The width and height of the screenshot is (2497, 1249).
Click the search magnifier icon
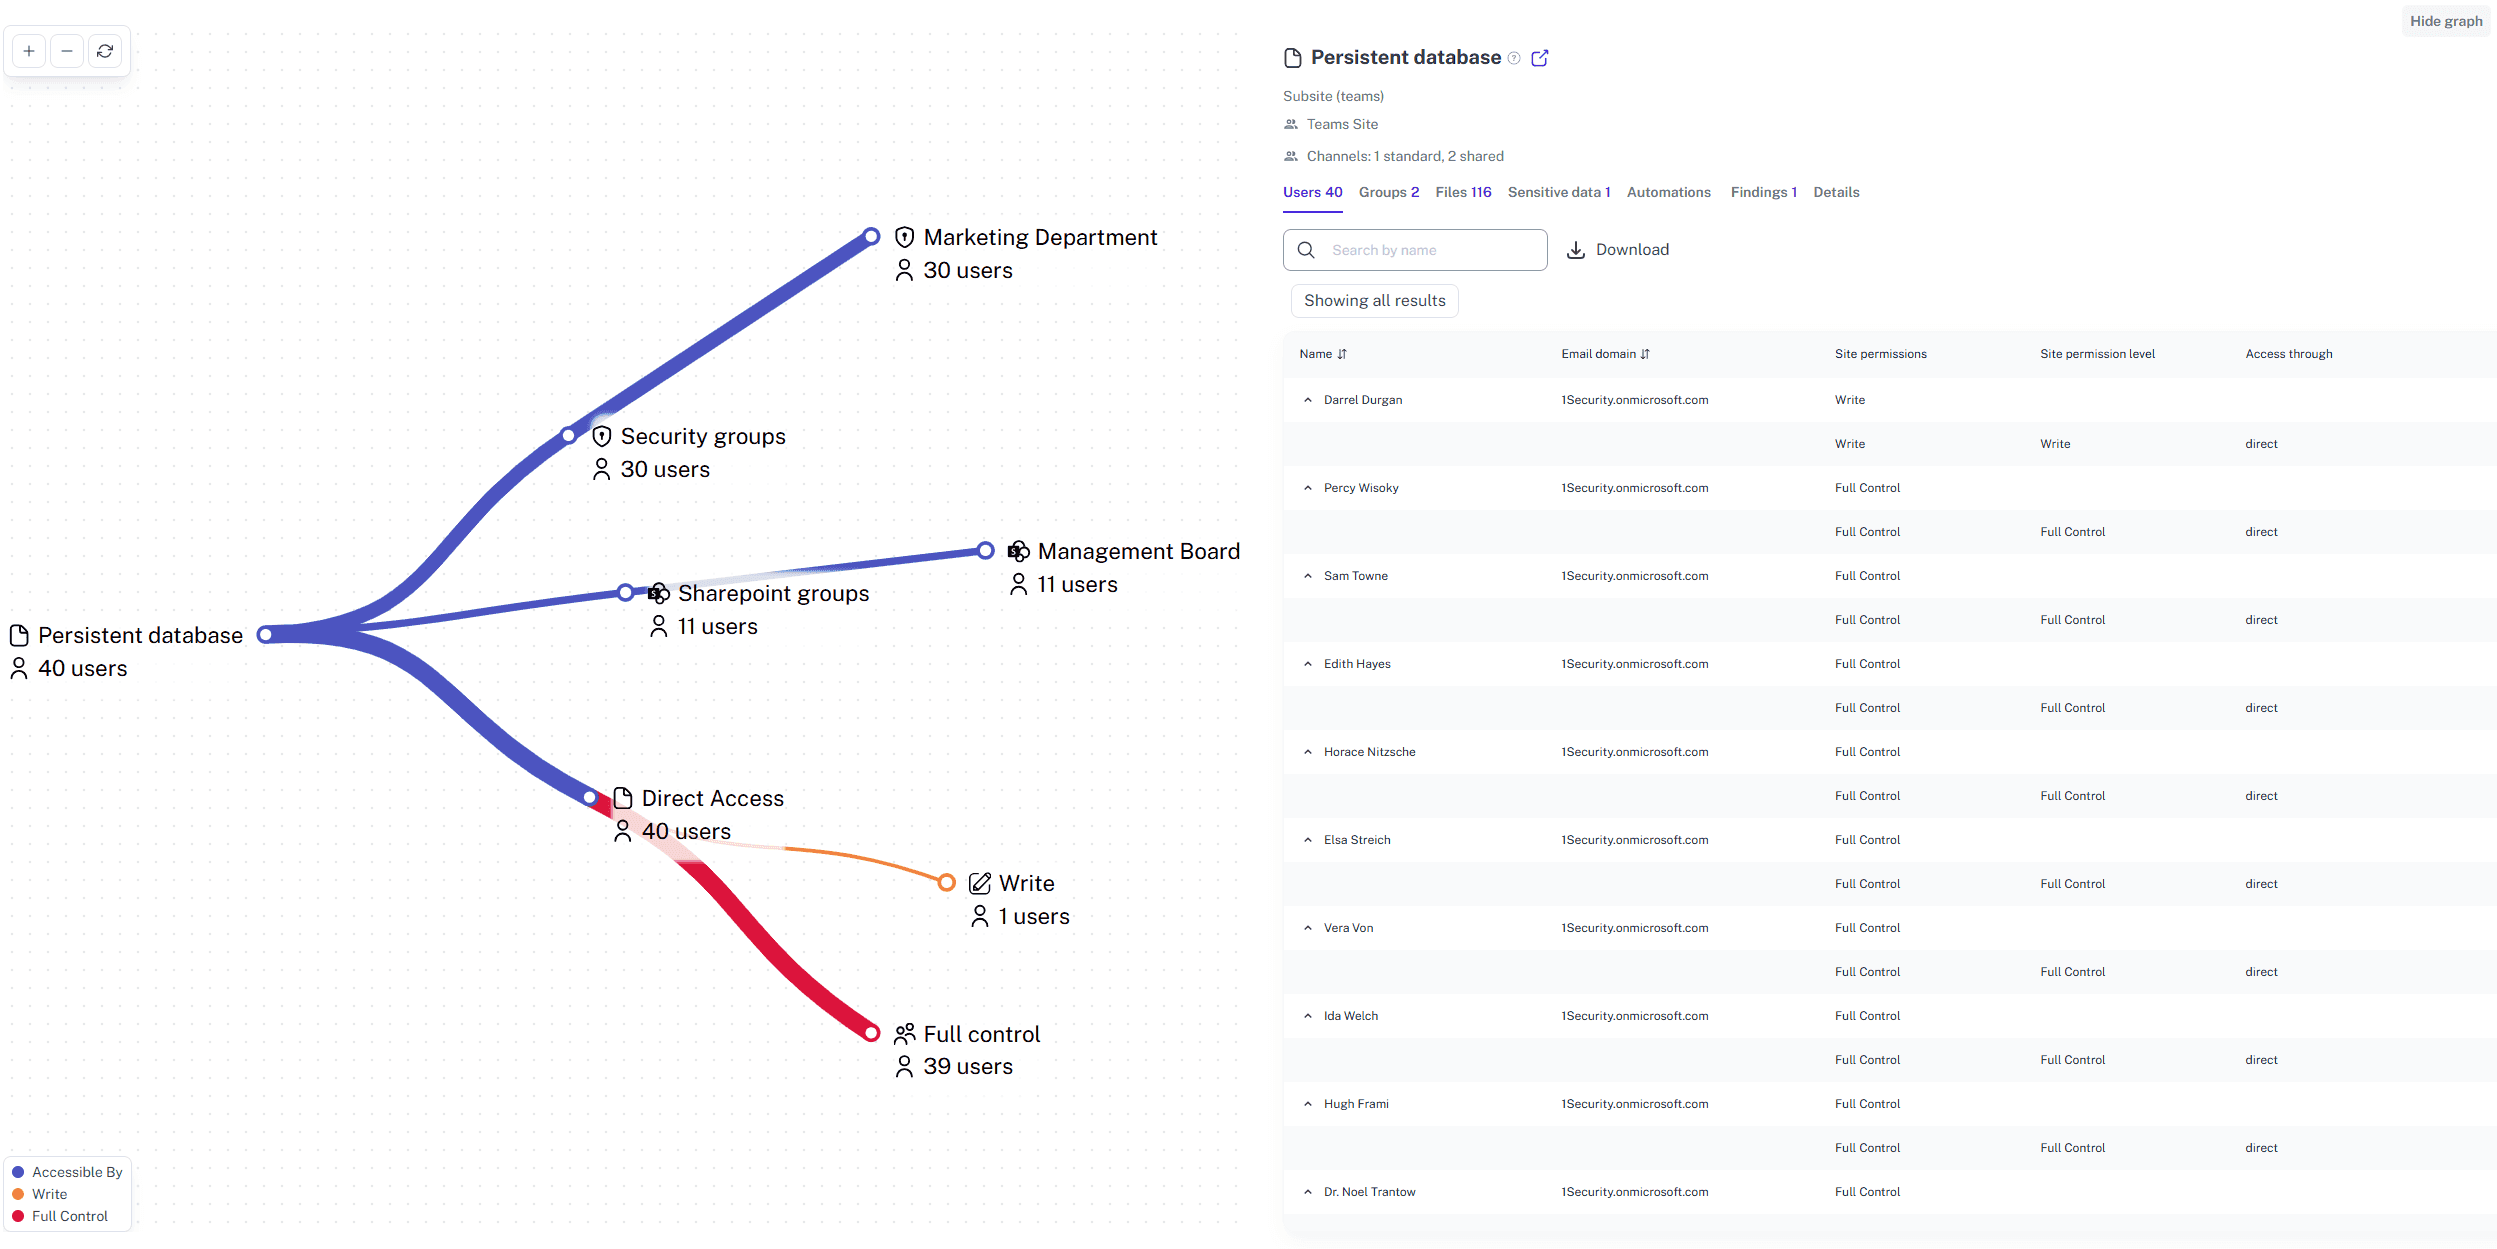pyautogui.click(x=1306, y=249)
